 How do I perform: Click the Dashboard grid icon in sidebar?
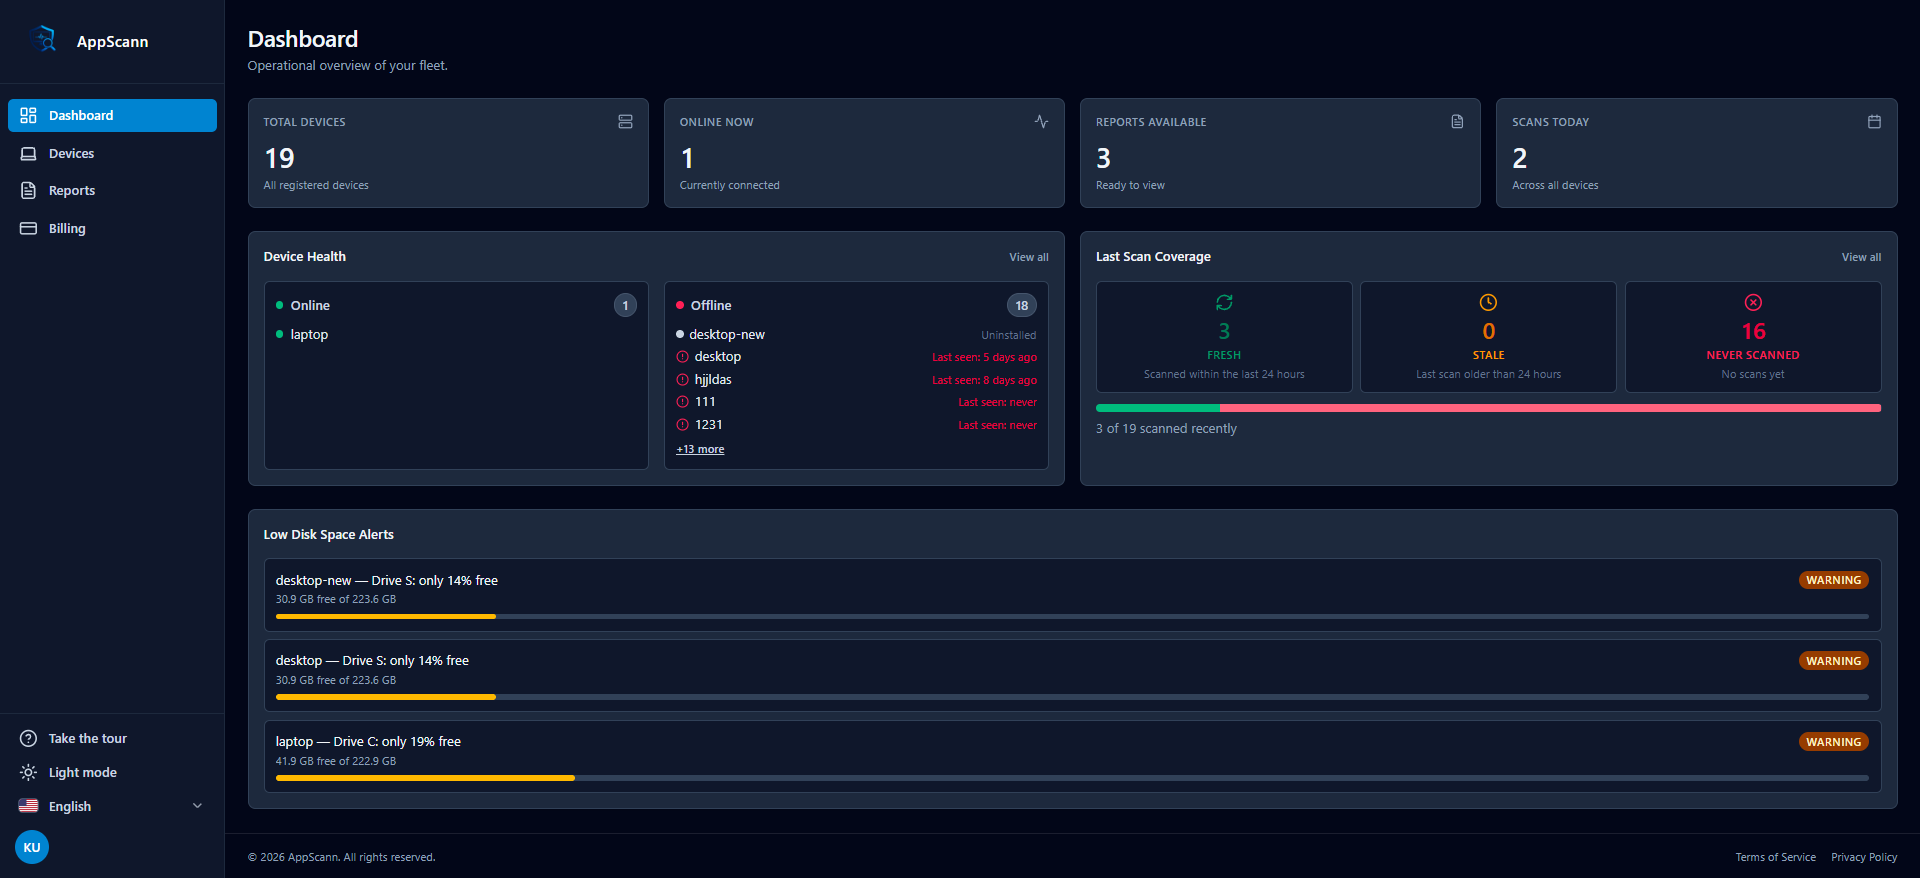[28, 115]
